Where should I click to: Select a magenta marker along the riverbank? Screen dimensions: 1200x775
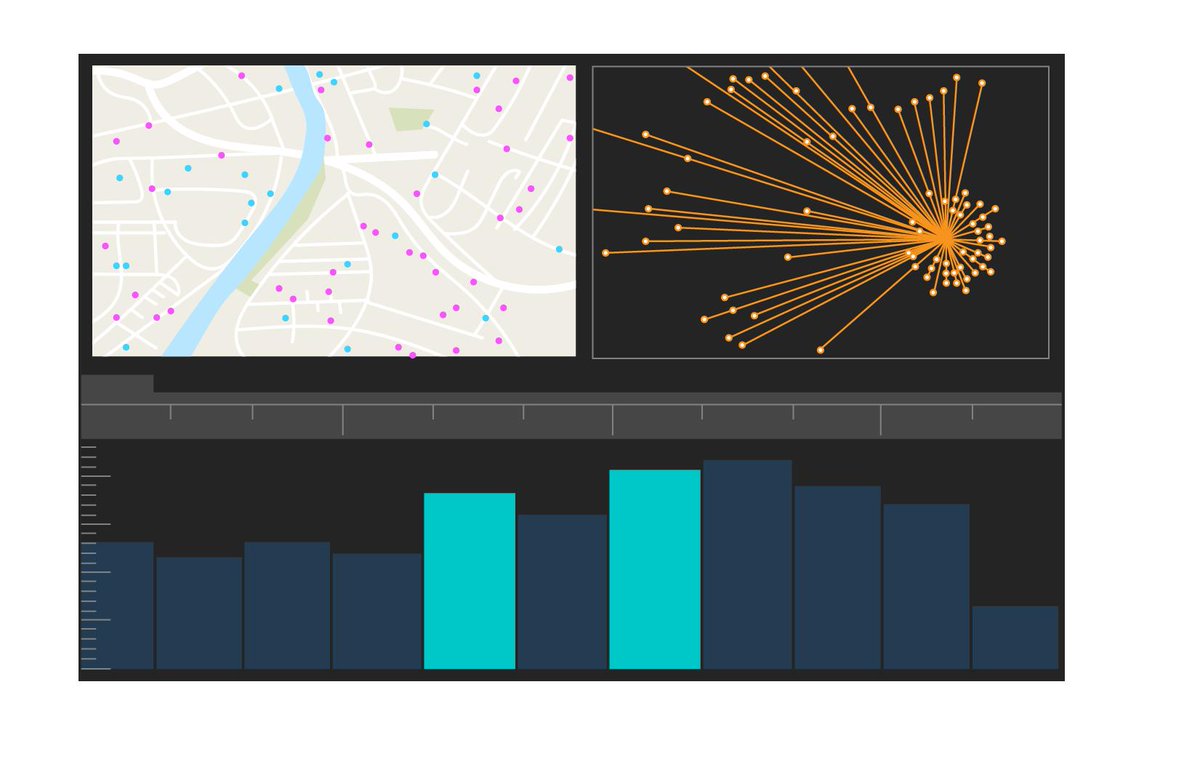pyautogui.click(x=327, y=136)
